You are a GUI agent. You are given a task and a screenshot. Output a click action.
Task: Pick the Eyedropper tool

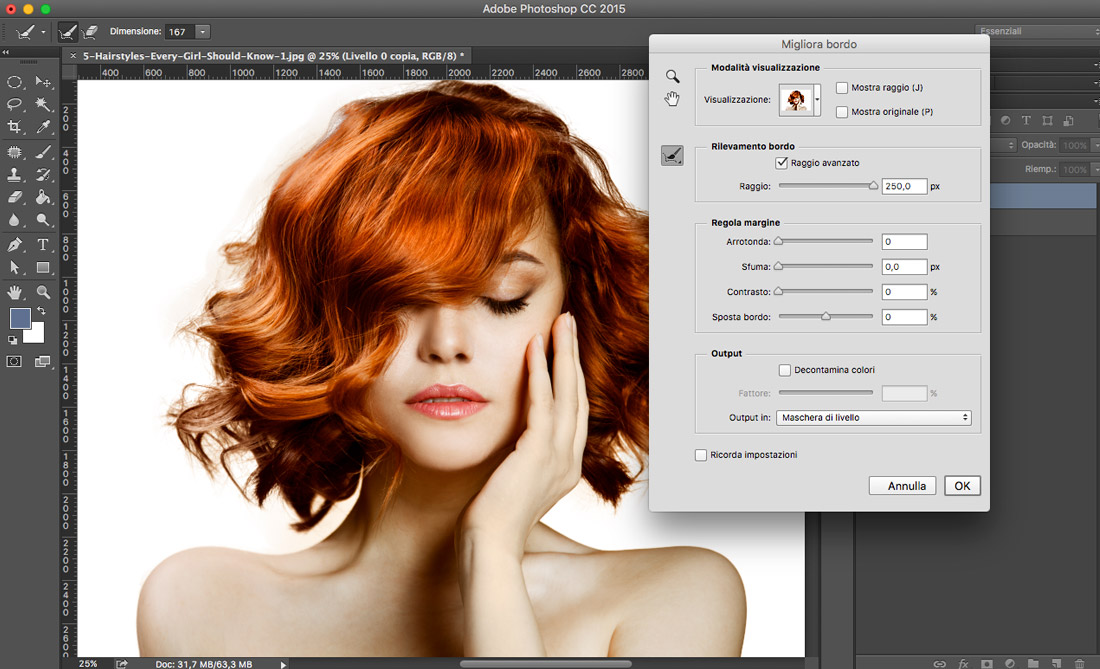[x=44, y=127]
